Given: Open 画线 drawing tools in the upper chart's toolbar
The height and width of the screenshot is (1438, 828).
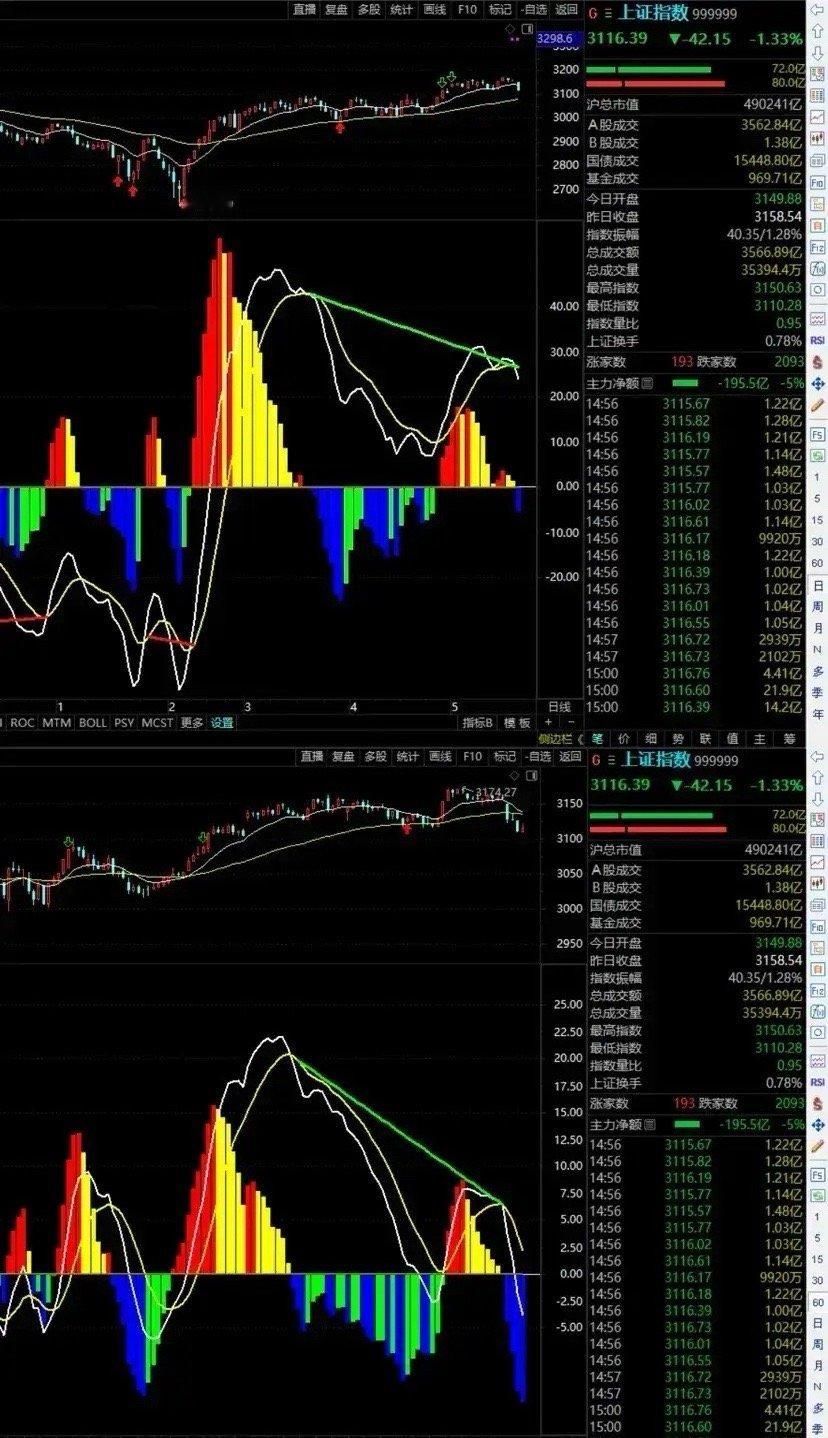Looking at the screenshot, I should (x=435, y=10).
